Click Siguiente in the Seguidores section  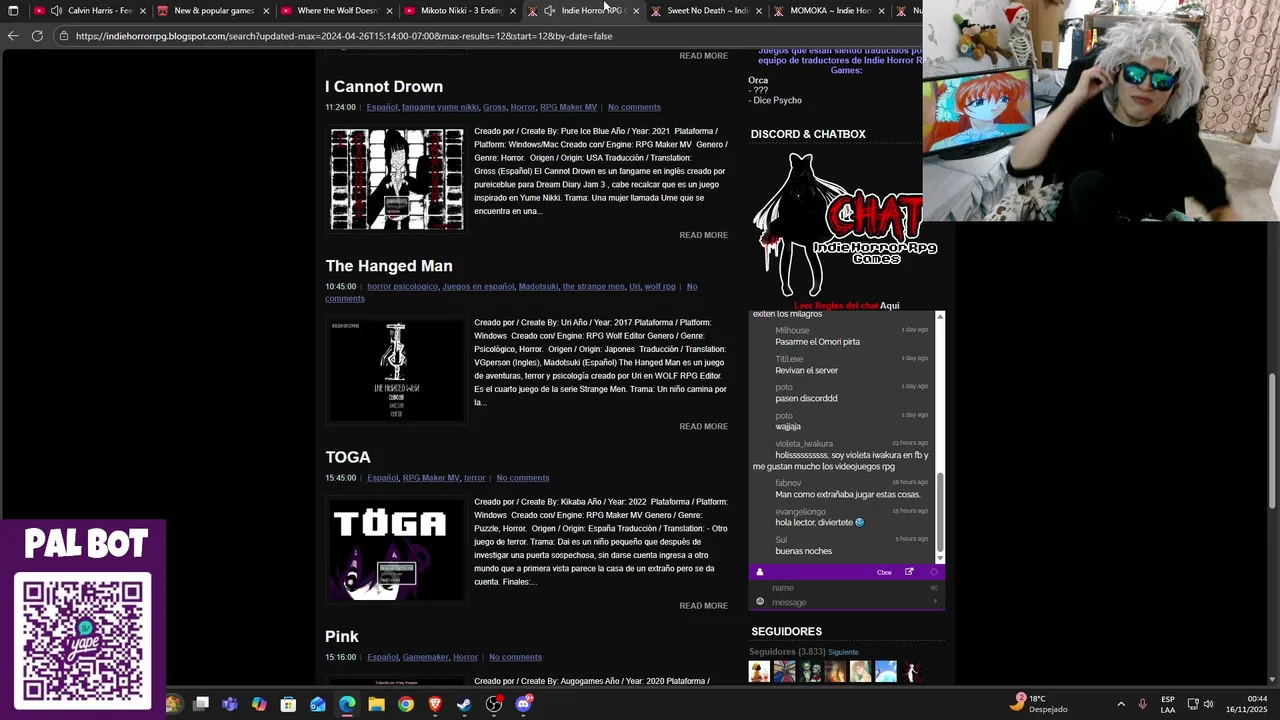(843, 652)
